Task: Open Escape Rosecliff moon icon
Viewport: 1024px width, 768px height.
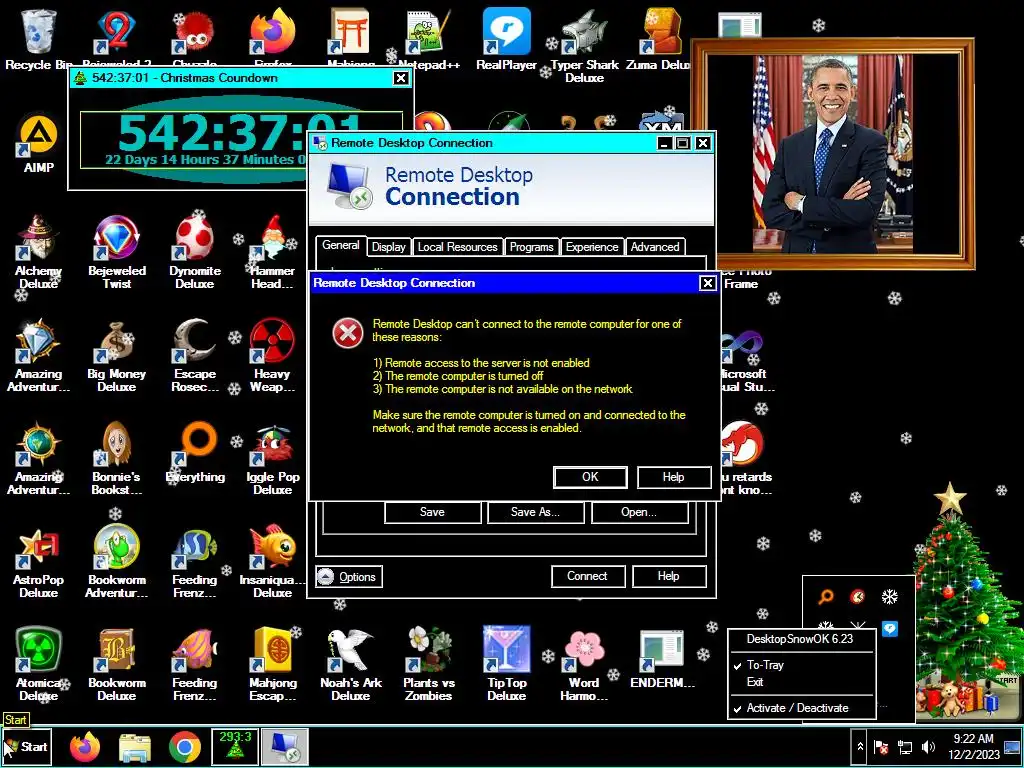Action: click(x=194, y=355)
